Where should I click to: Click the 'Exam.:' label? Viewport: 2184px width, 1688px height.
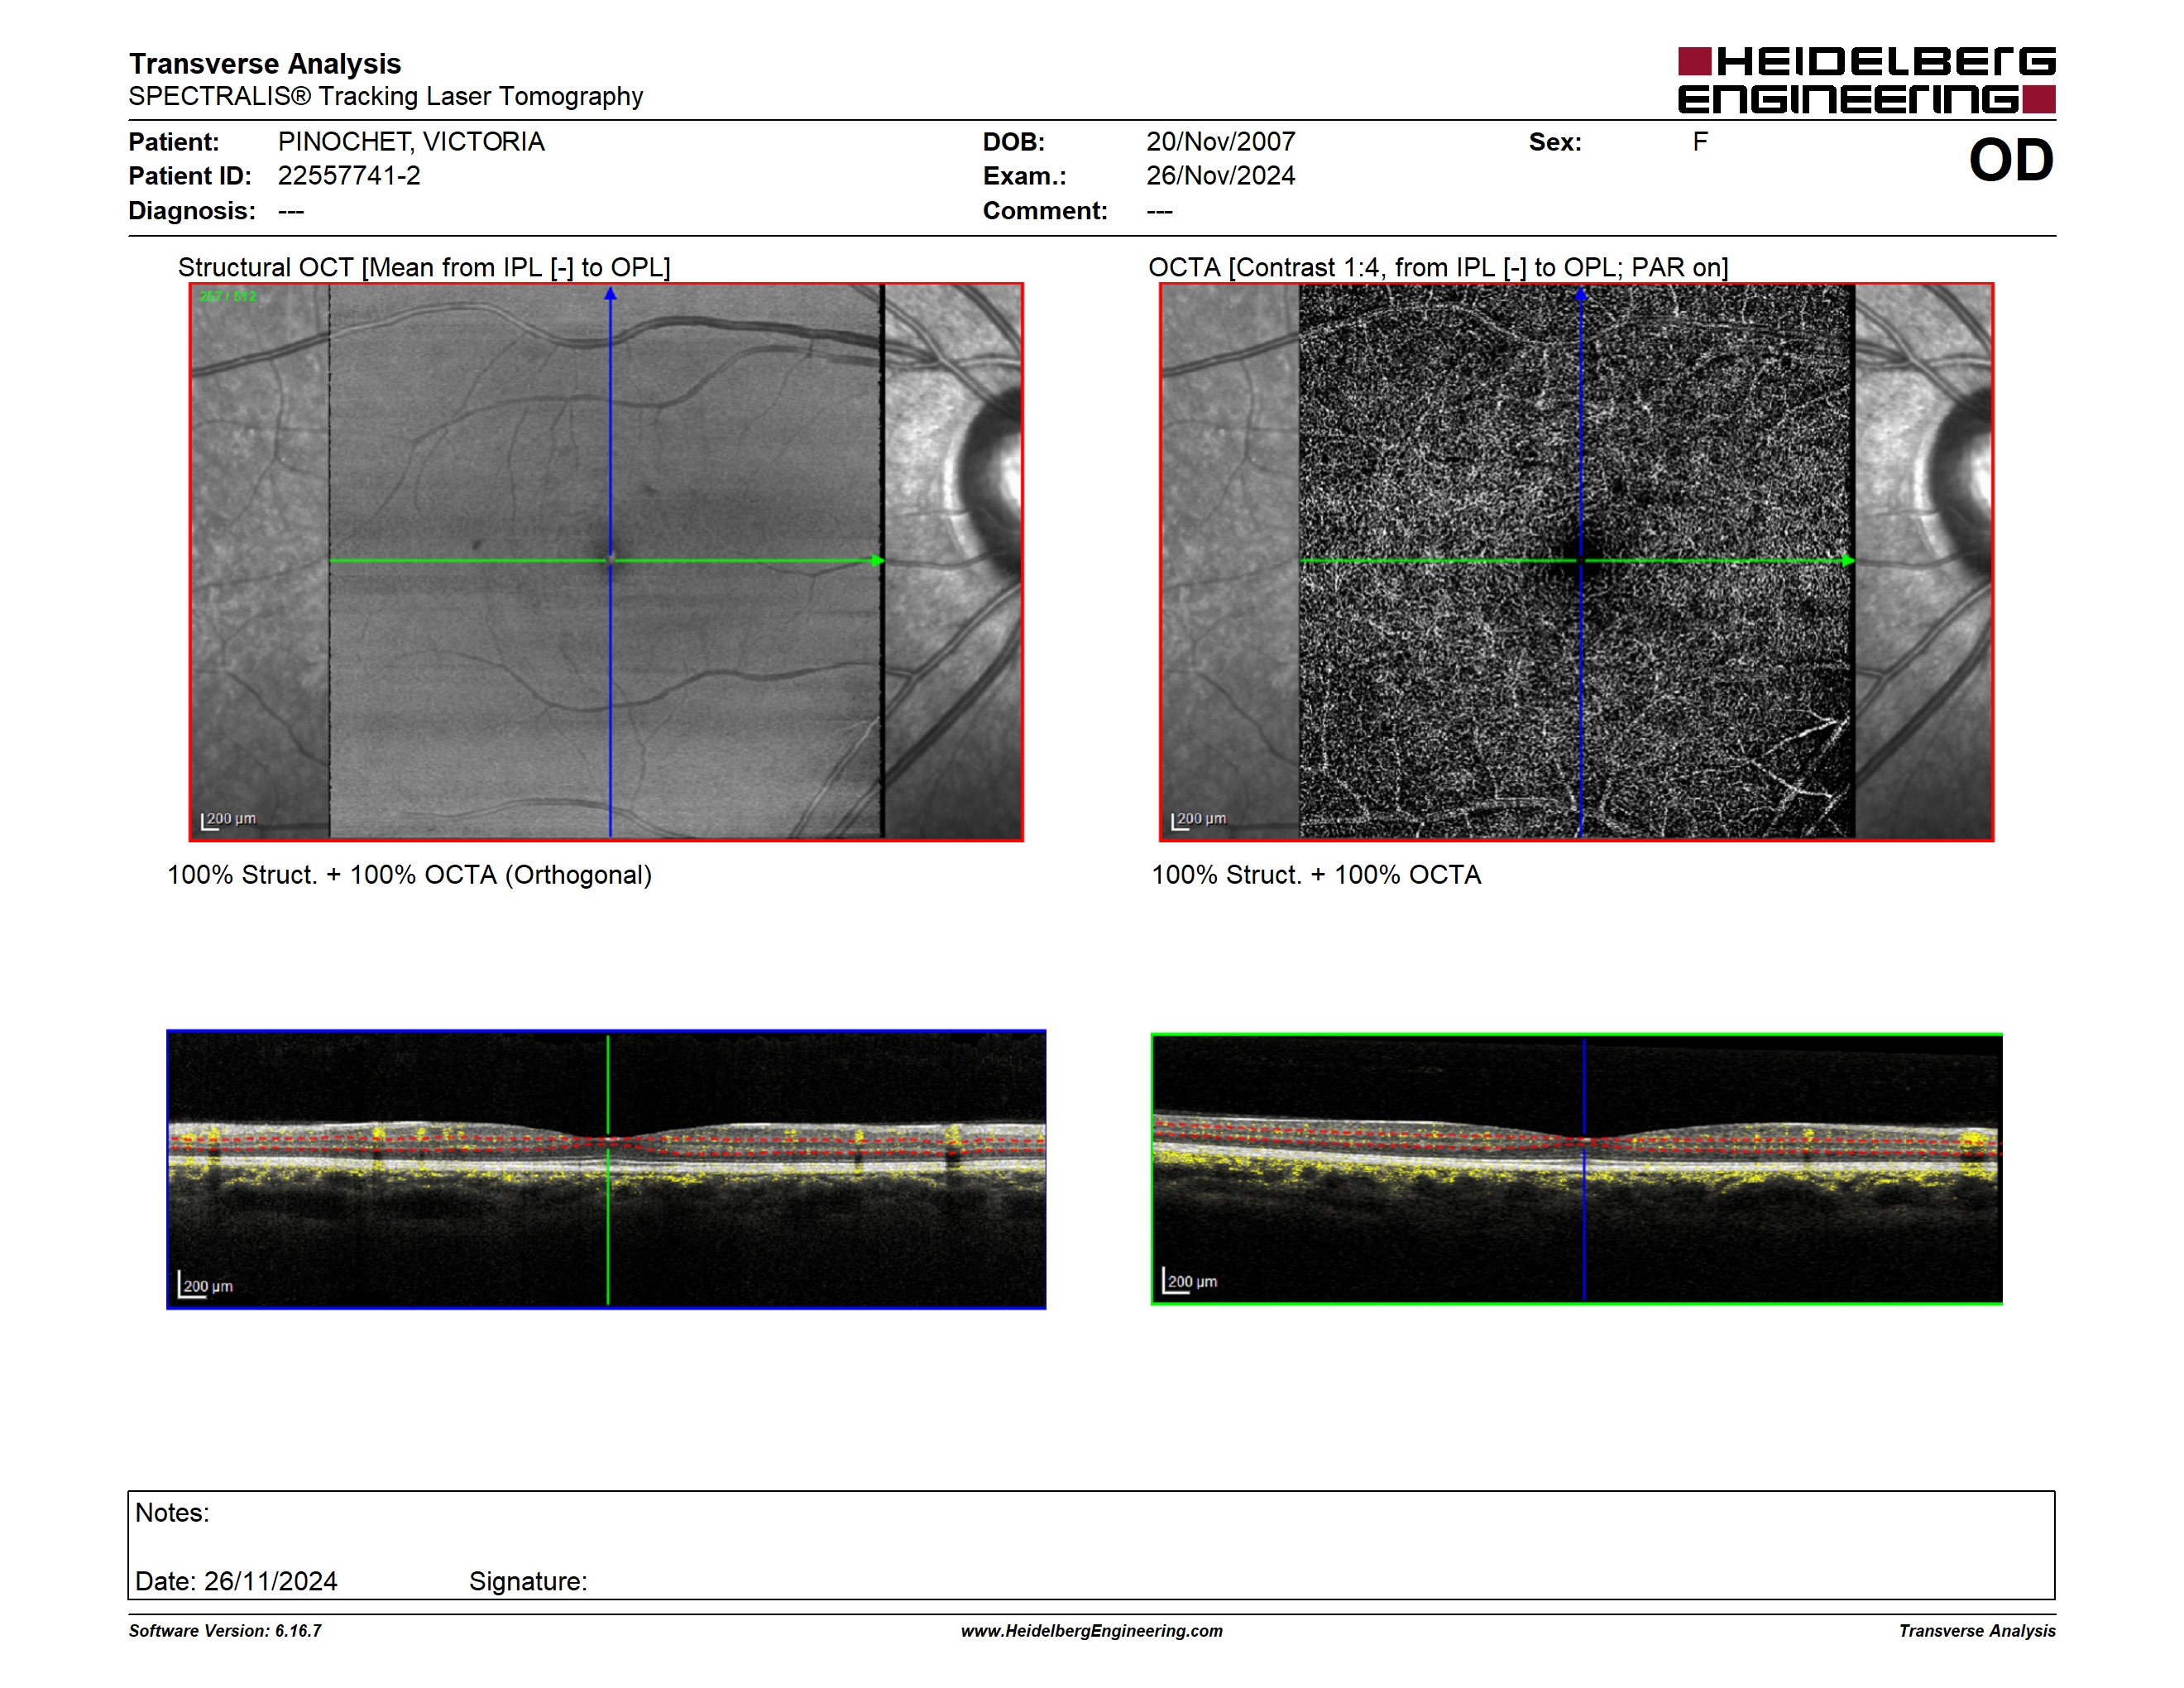1025,176
